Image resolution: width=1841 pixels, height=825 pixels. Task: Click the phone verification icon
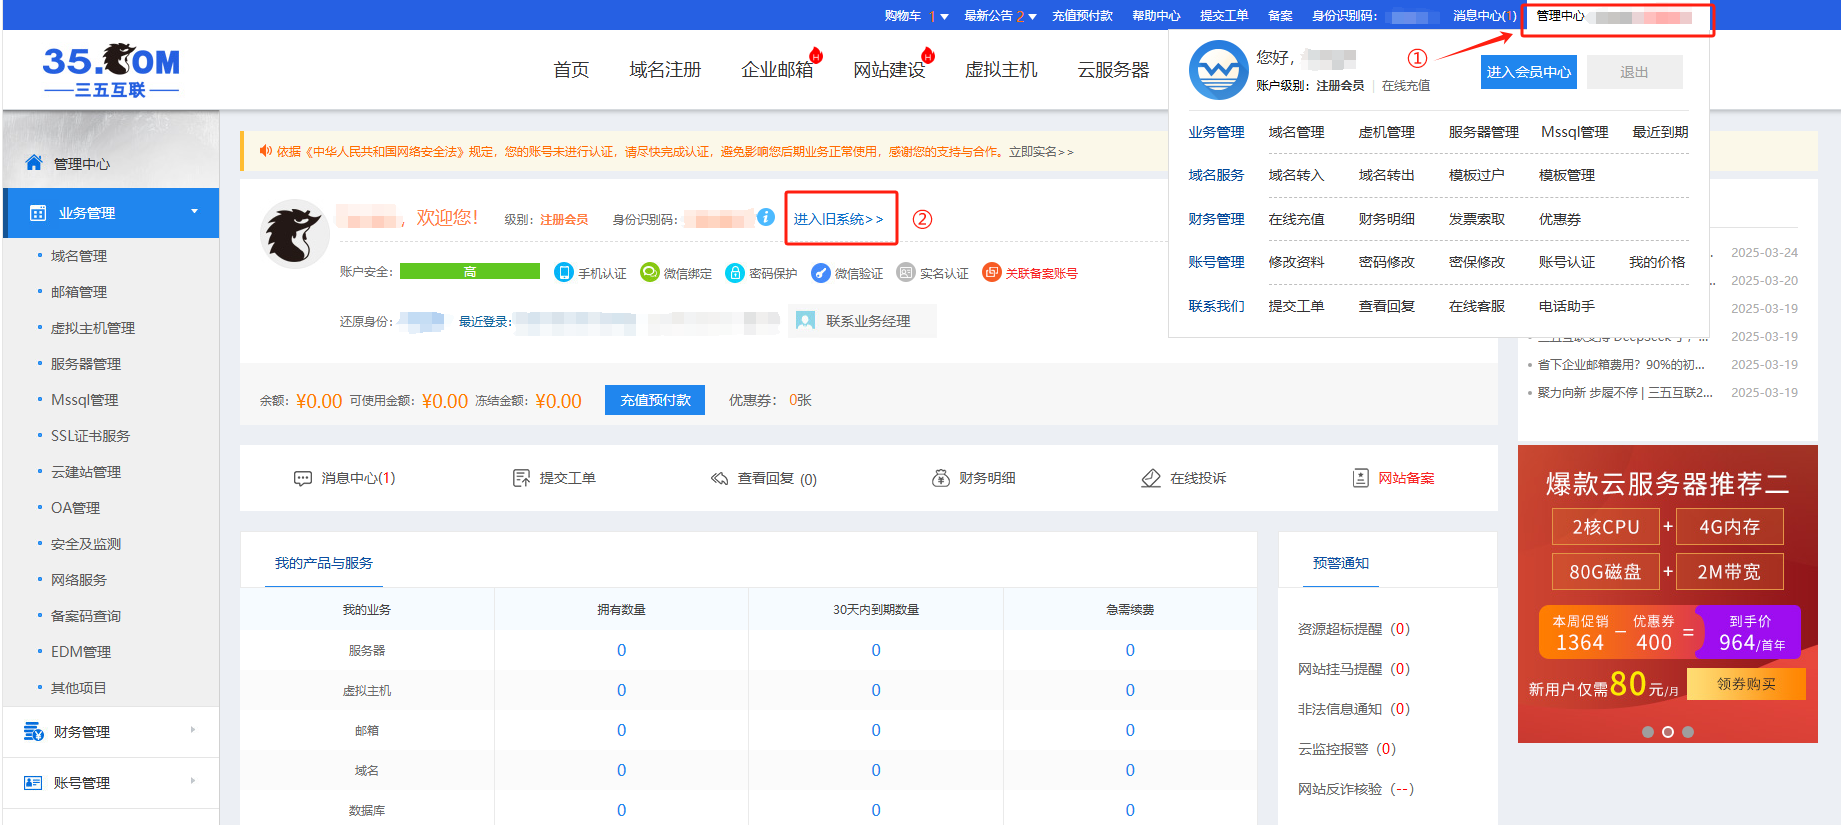click(x=564, y=273)
